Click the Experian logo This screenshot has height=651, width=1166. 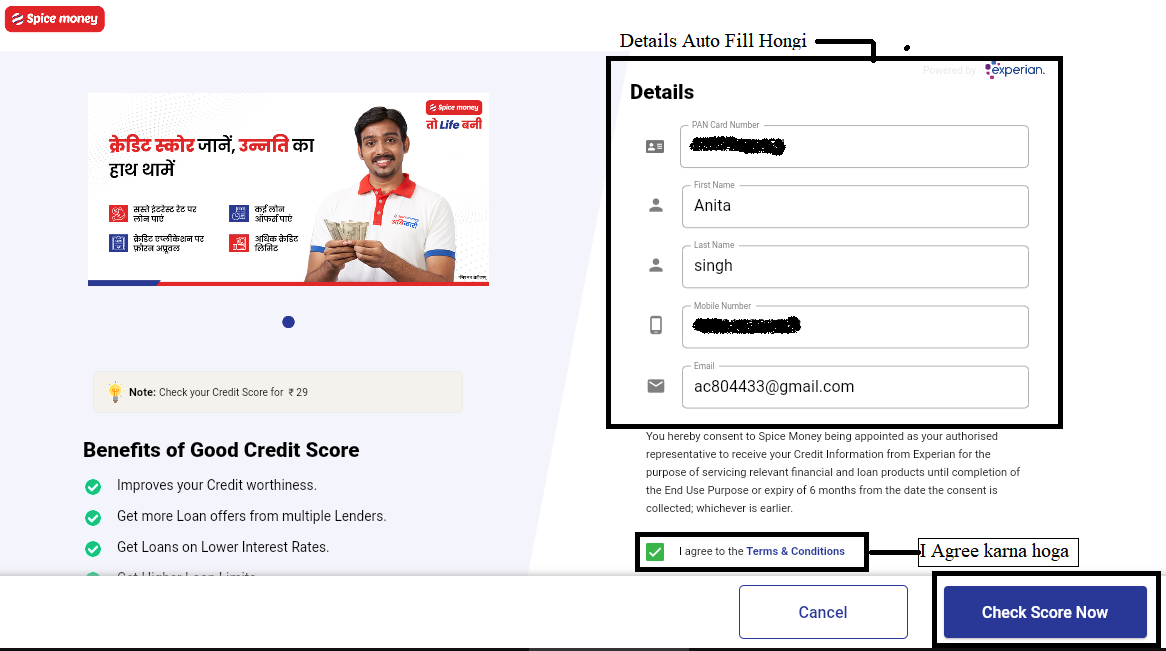point(1015,70)
